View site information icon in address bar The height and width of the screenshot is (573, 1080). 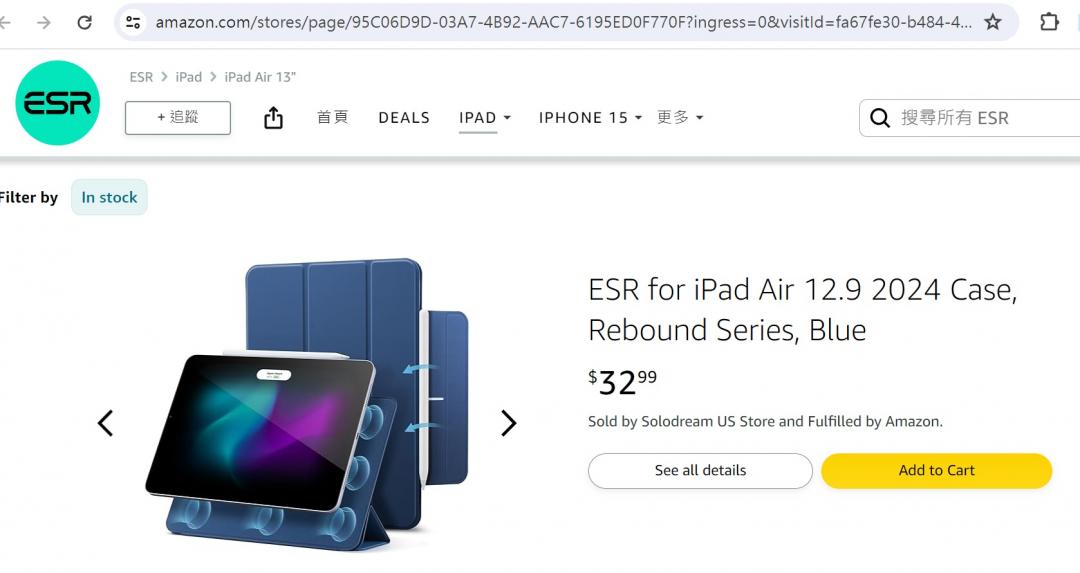coord(134,22)
